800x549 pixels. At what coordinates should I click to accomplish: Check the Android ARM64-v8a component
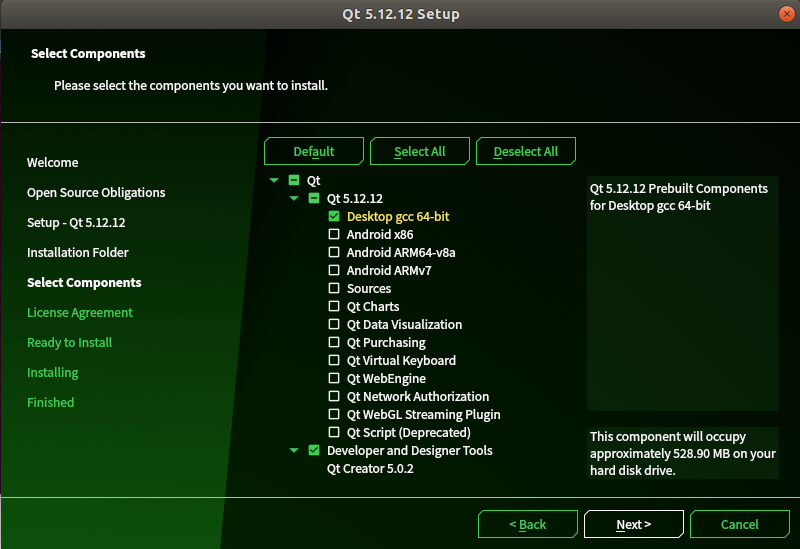point(334,252)
